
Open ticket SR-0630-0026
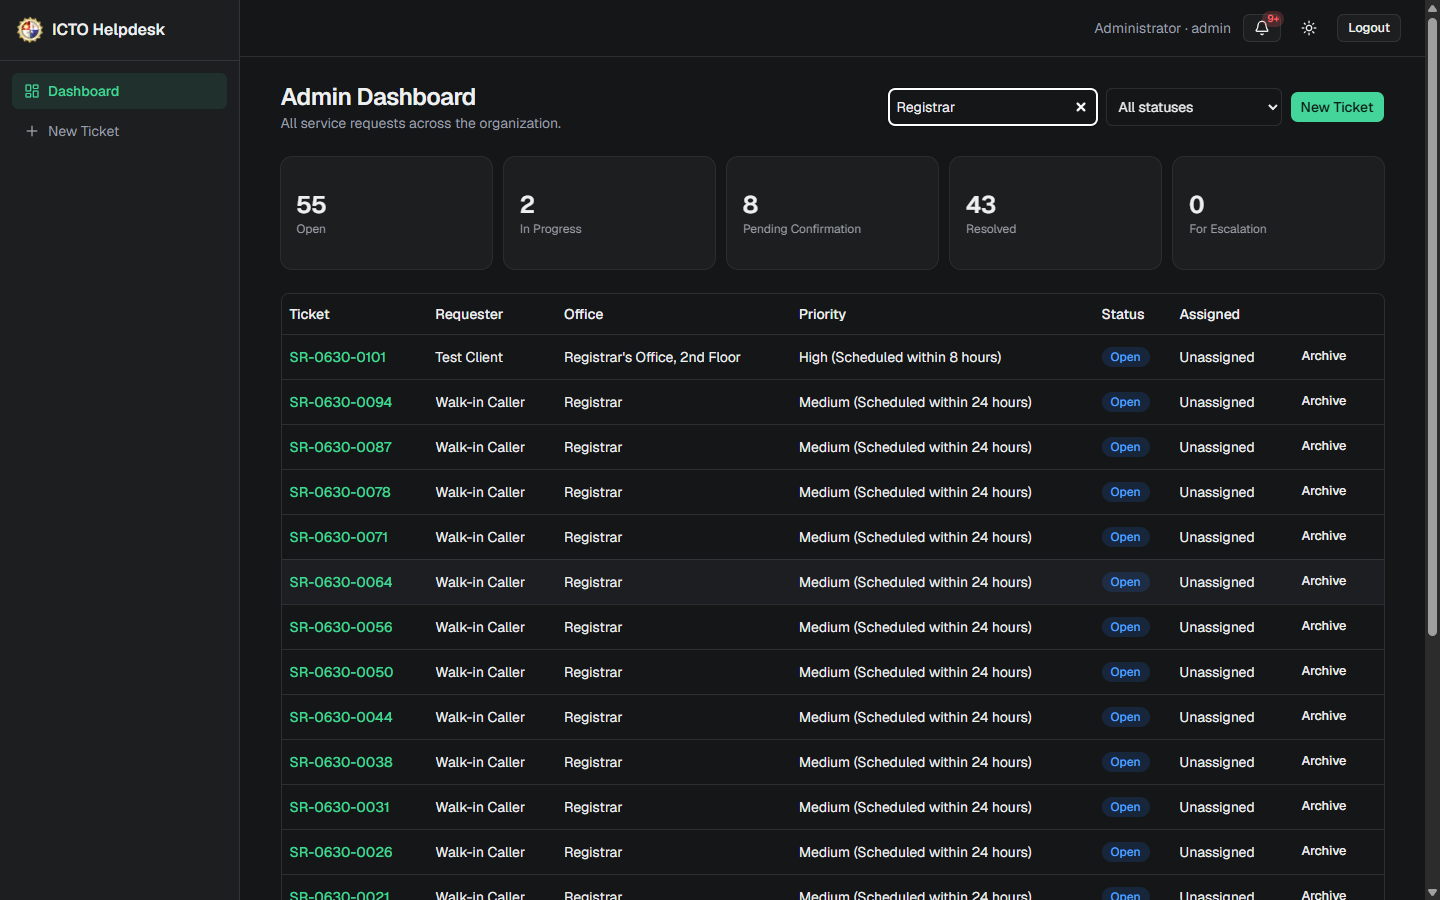pos(341,852)
